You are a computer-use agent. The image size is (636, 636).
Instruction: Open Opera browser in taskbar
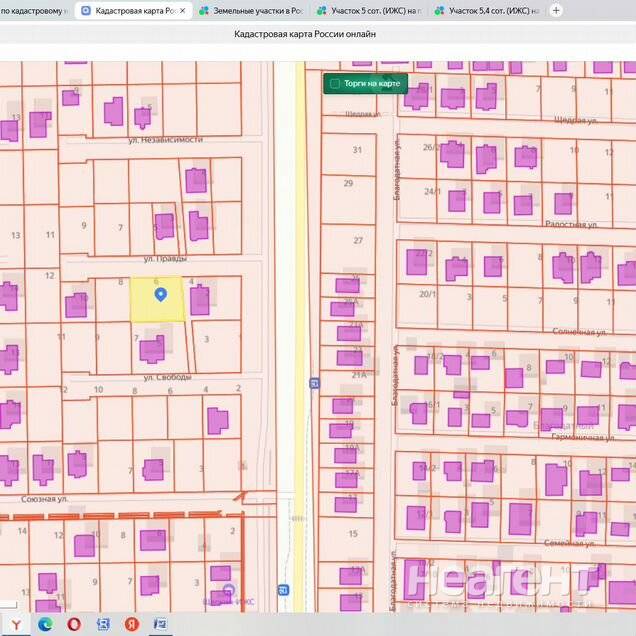point(75,624)
